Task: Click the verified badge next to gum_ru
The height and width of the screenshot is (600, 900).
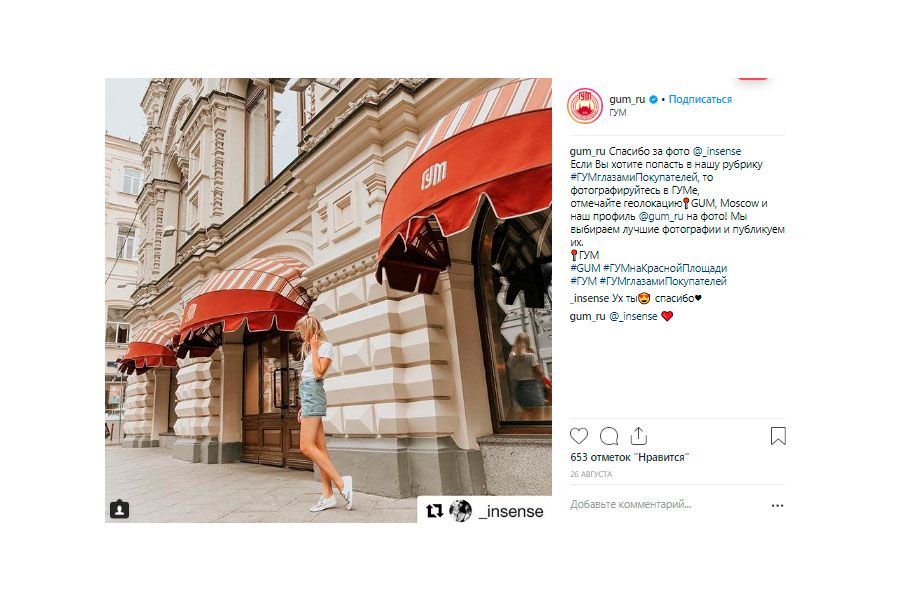Action: tap(653, 99)
